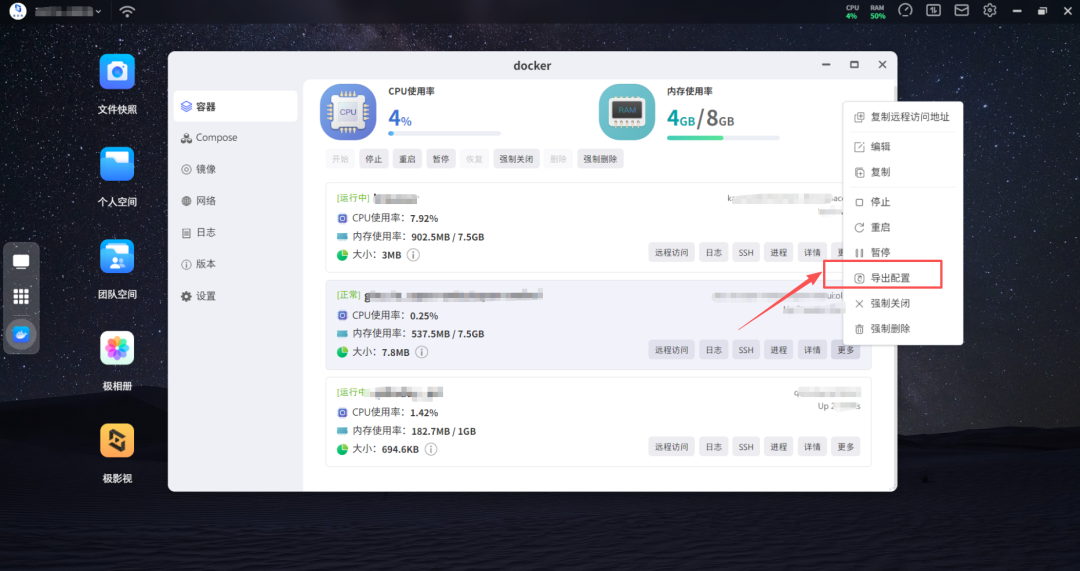Click 远程访问 in the 537.5MB container row
Screen dimensions: 1080x571
click(672, 350)
